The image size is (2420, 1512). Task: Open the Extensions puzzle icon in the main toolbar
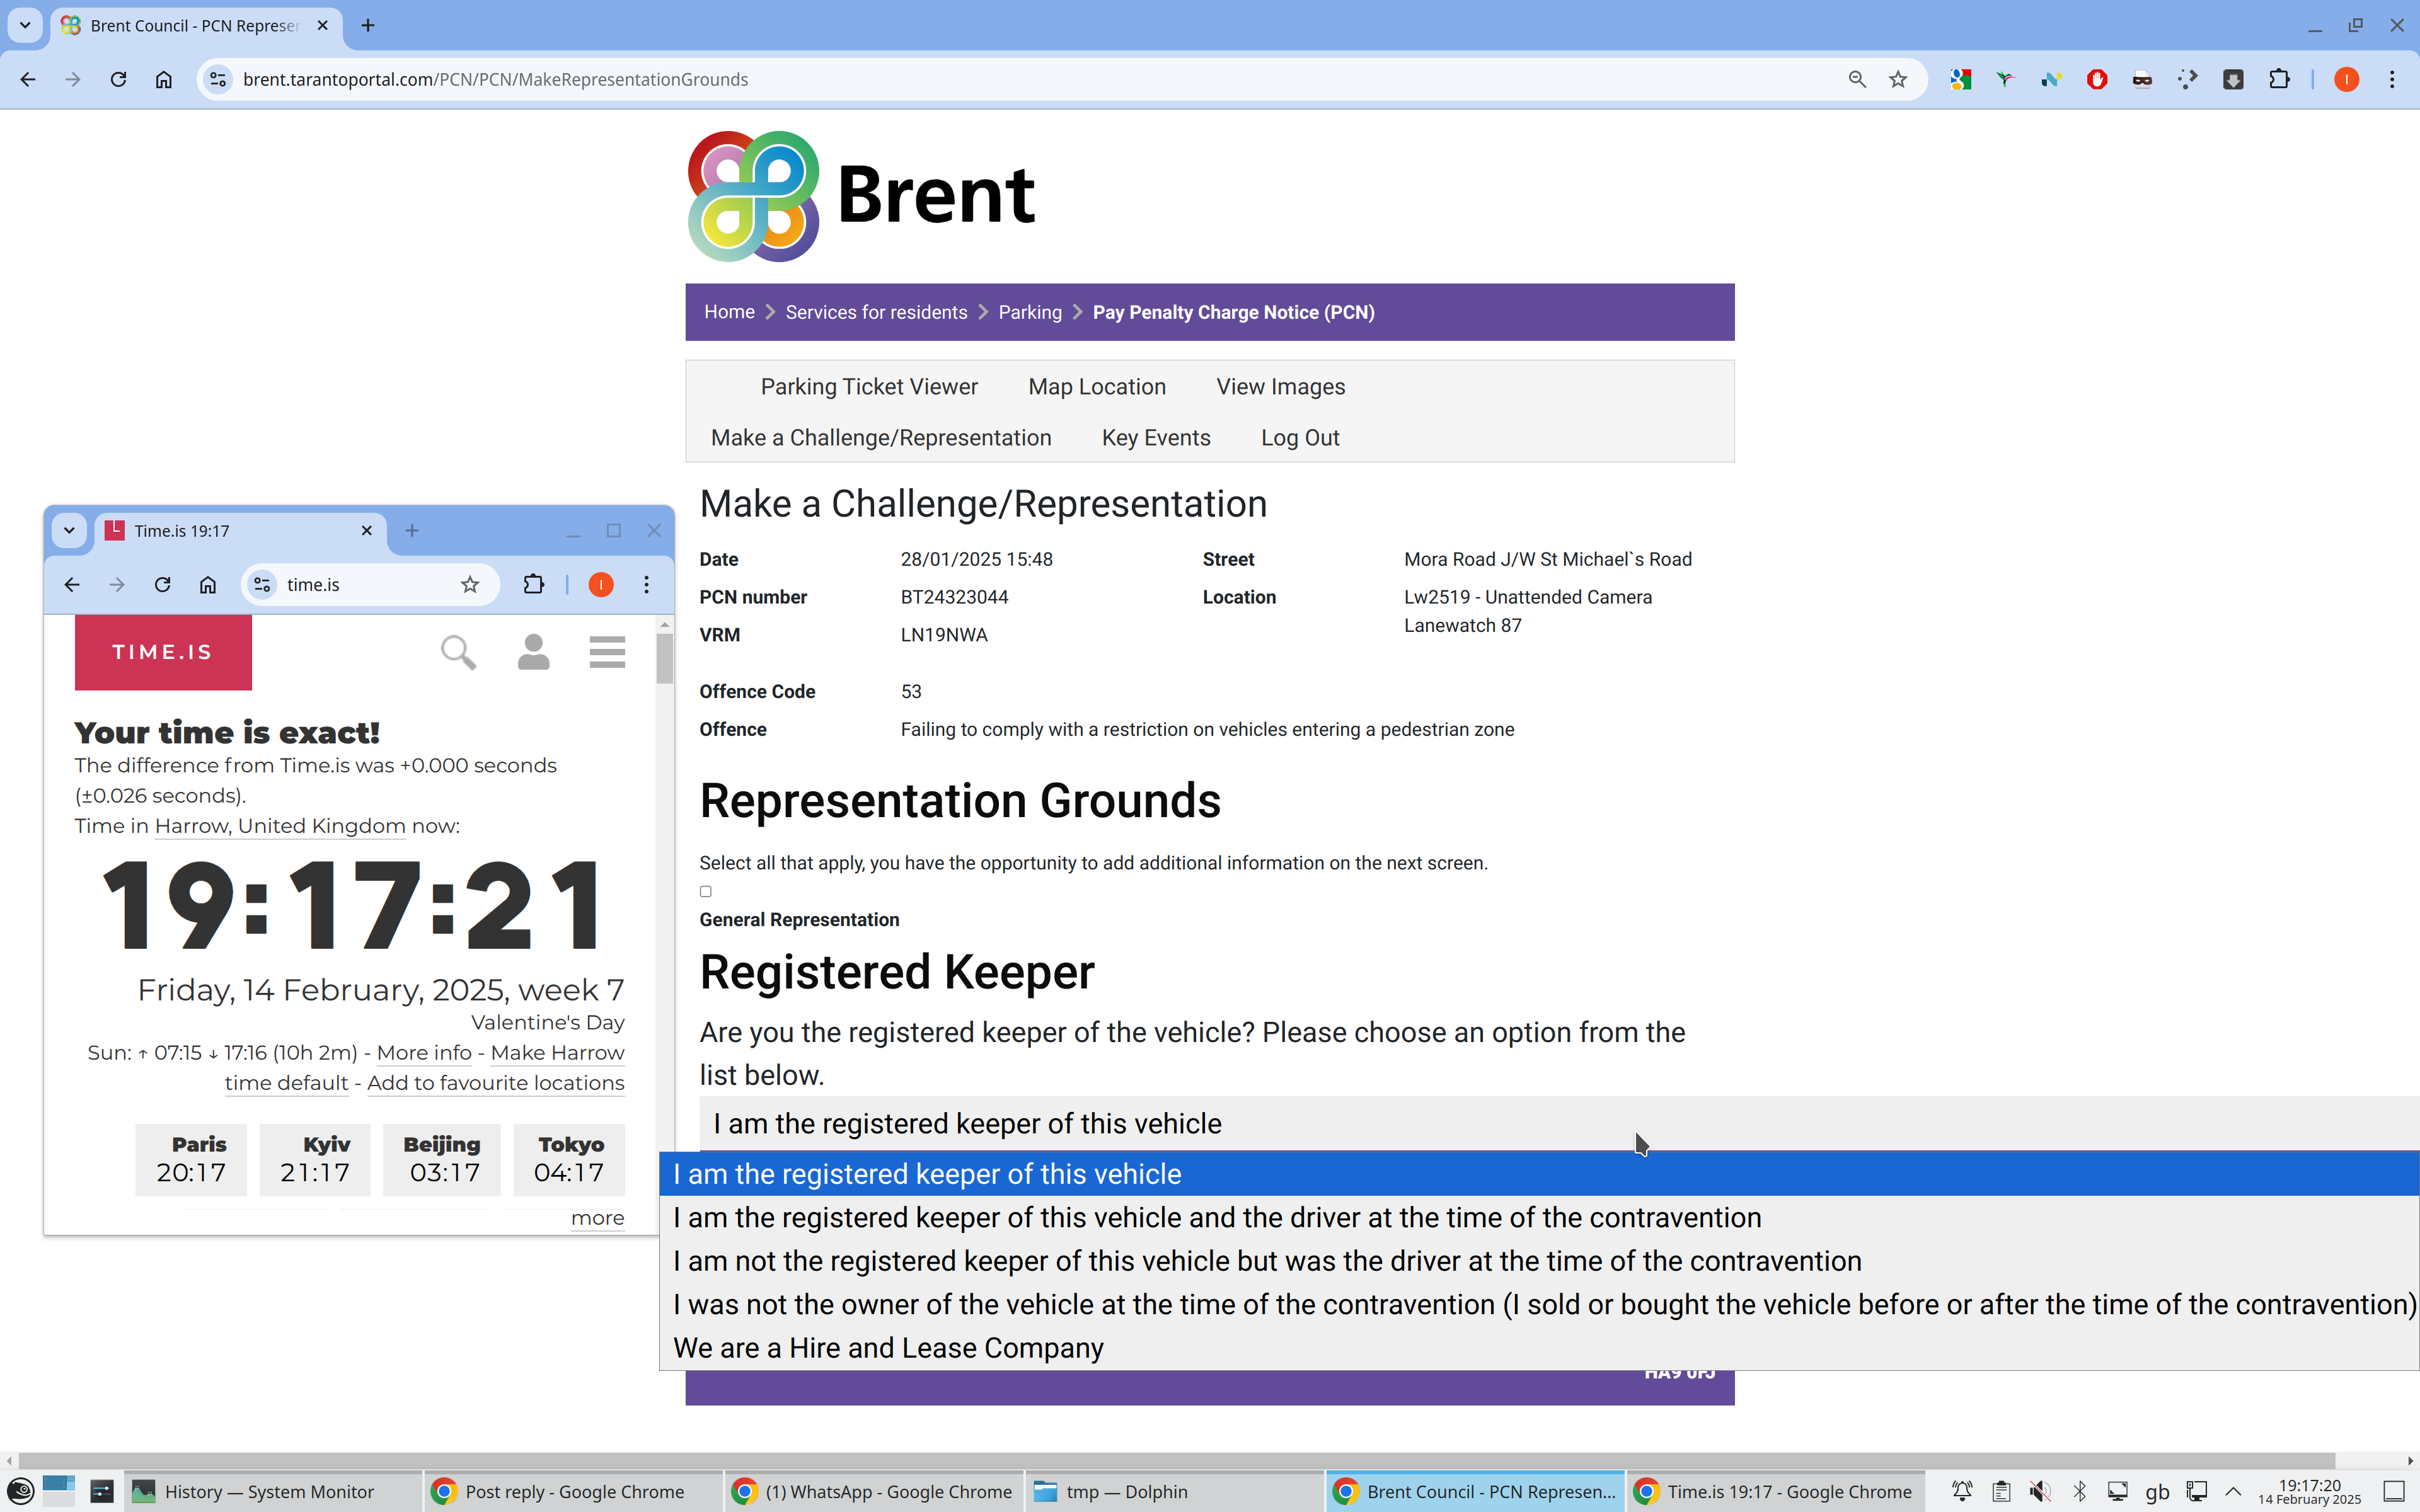pos(2279,80)
